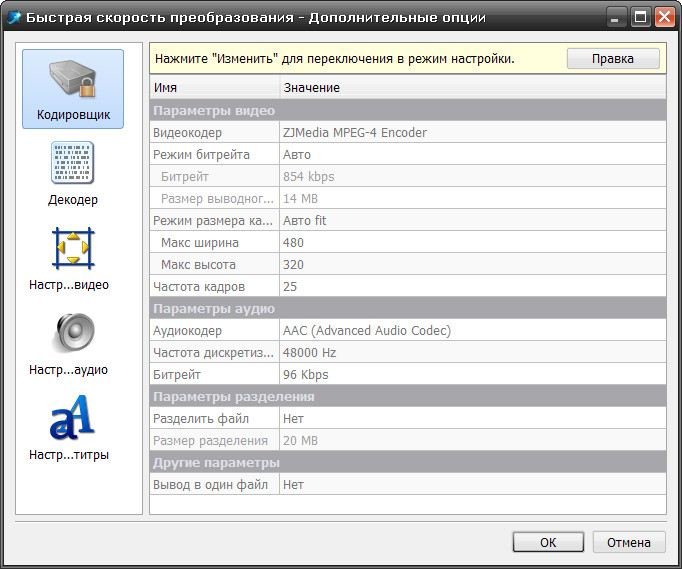This screenshot has height=569, width=682.
Task: Click the Макс ширина 480 value field
Action: 473,242
